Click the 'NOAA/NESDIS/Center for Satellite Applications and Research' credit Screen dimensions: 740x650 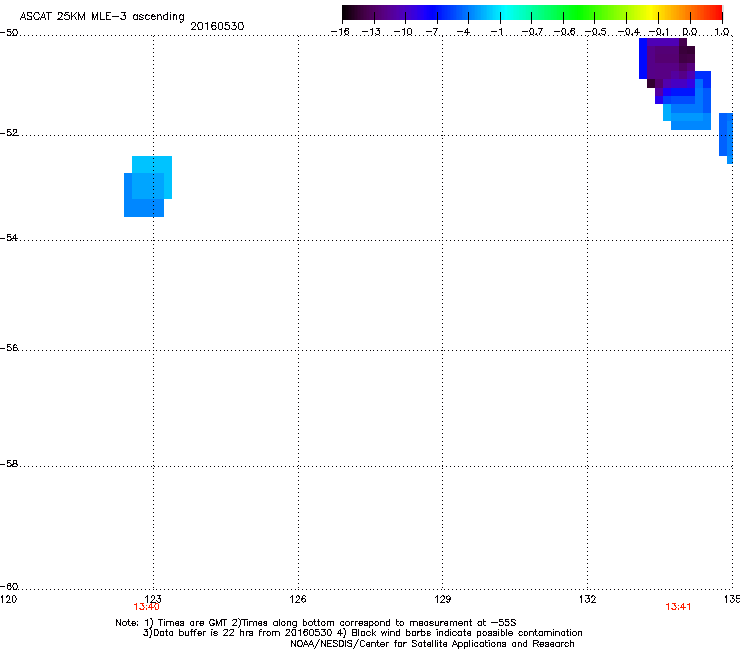pos(432,644)
